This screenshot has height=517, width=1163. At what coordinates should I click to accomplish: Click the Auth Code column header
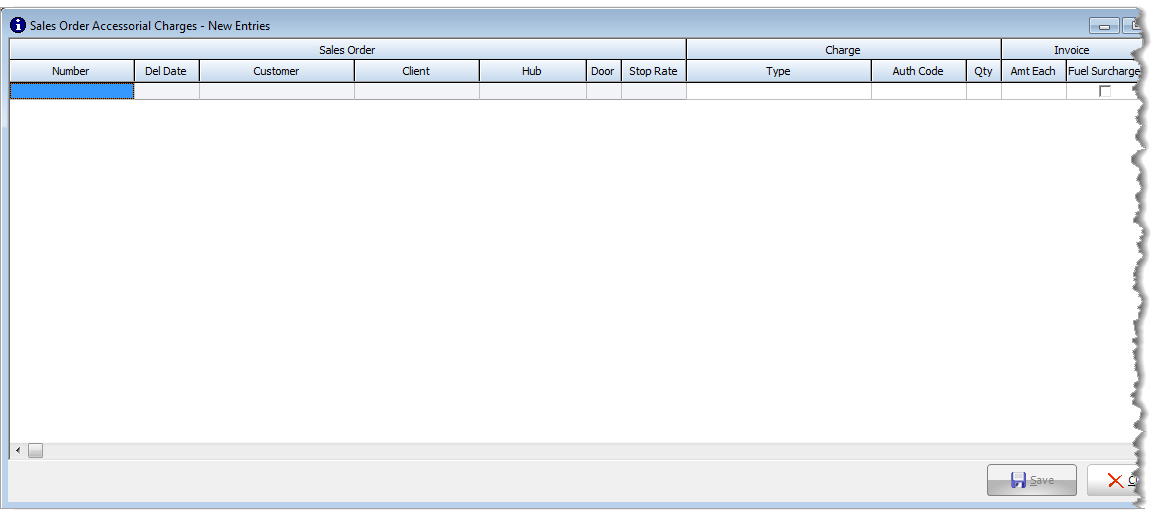point(919,71)
